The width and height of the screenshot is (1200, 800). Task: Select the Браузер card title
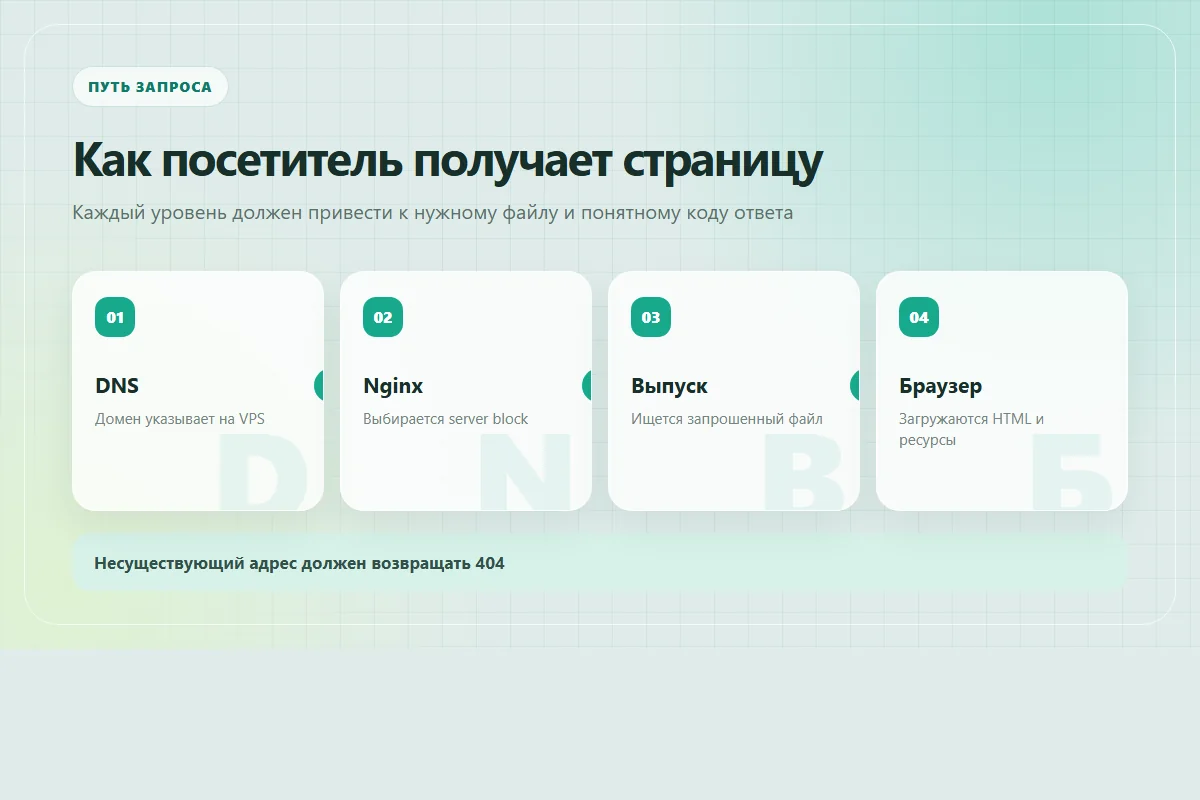[x=940, y=386]
